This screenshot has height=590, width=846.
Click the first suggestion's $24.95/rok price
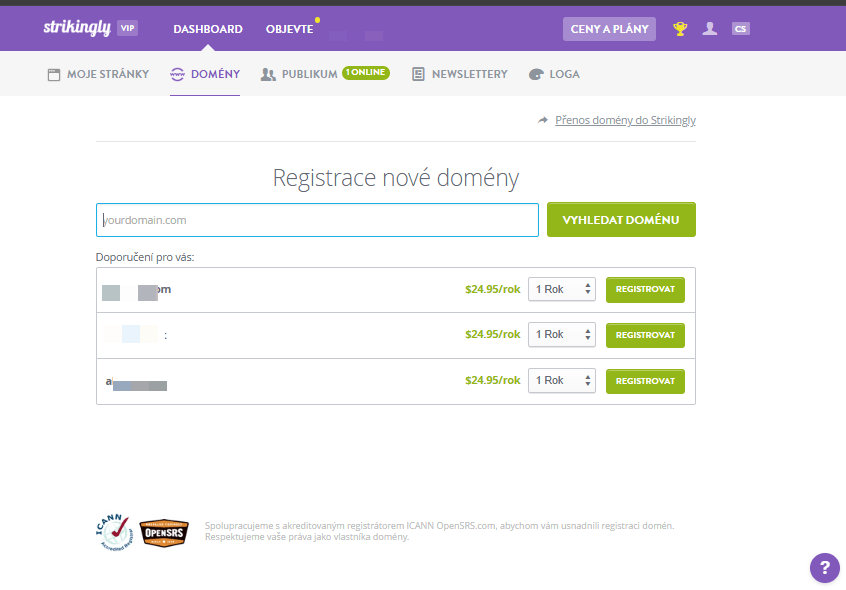493,289
